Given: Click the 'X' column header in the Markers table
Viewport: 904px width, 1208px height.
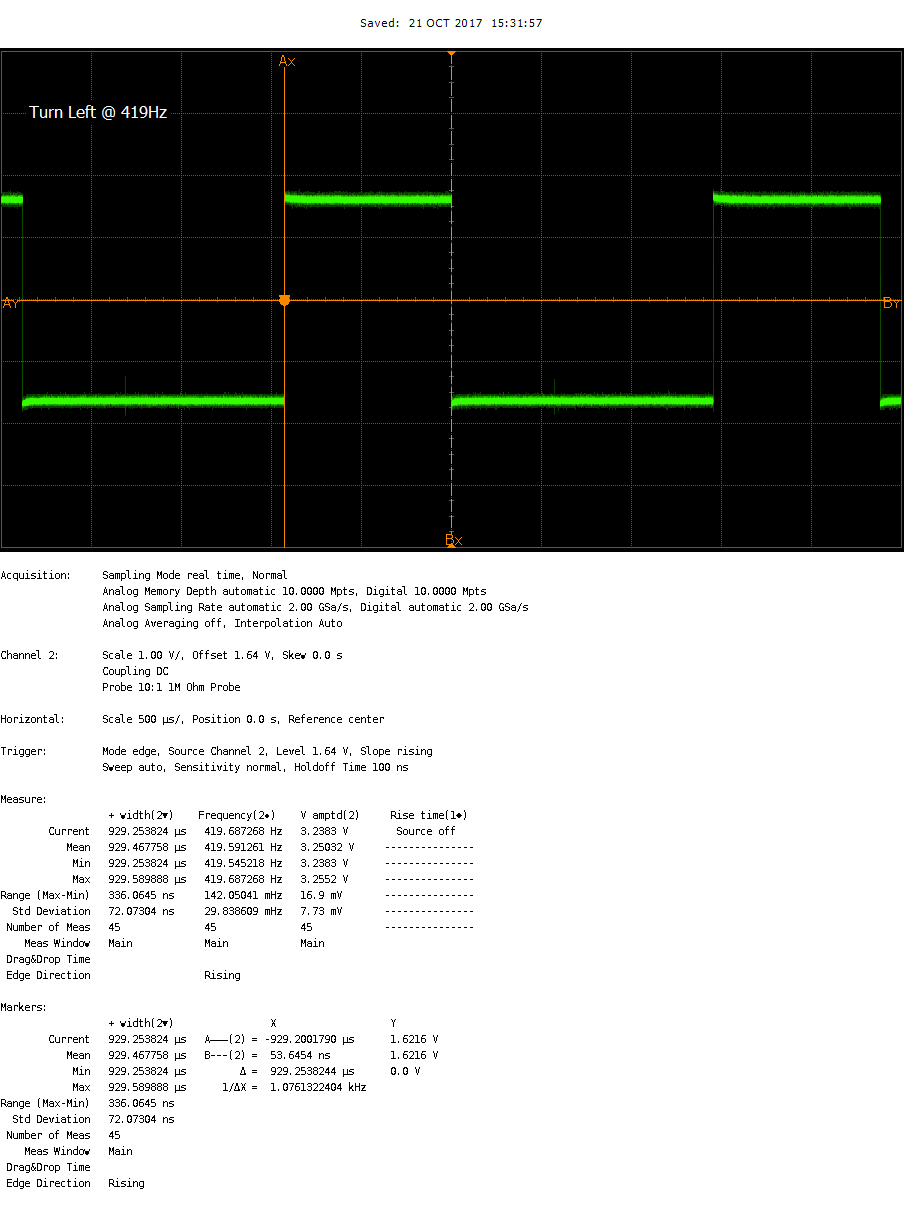Looking at the screenshot, I should (x=273, y=1023).
